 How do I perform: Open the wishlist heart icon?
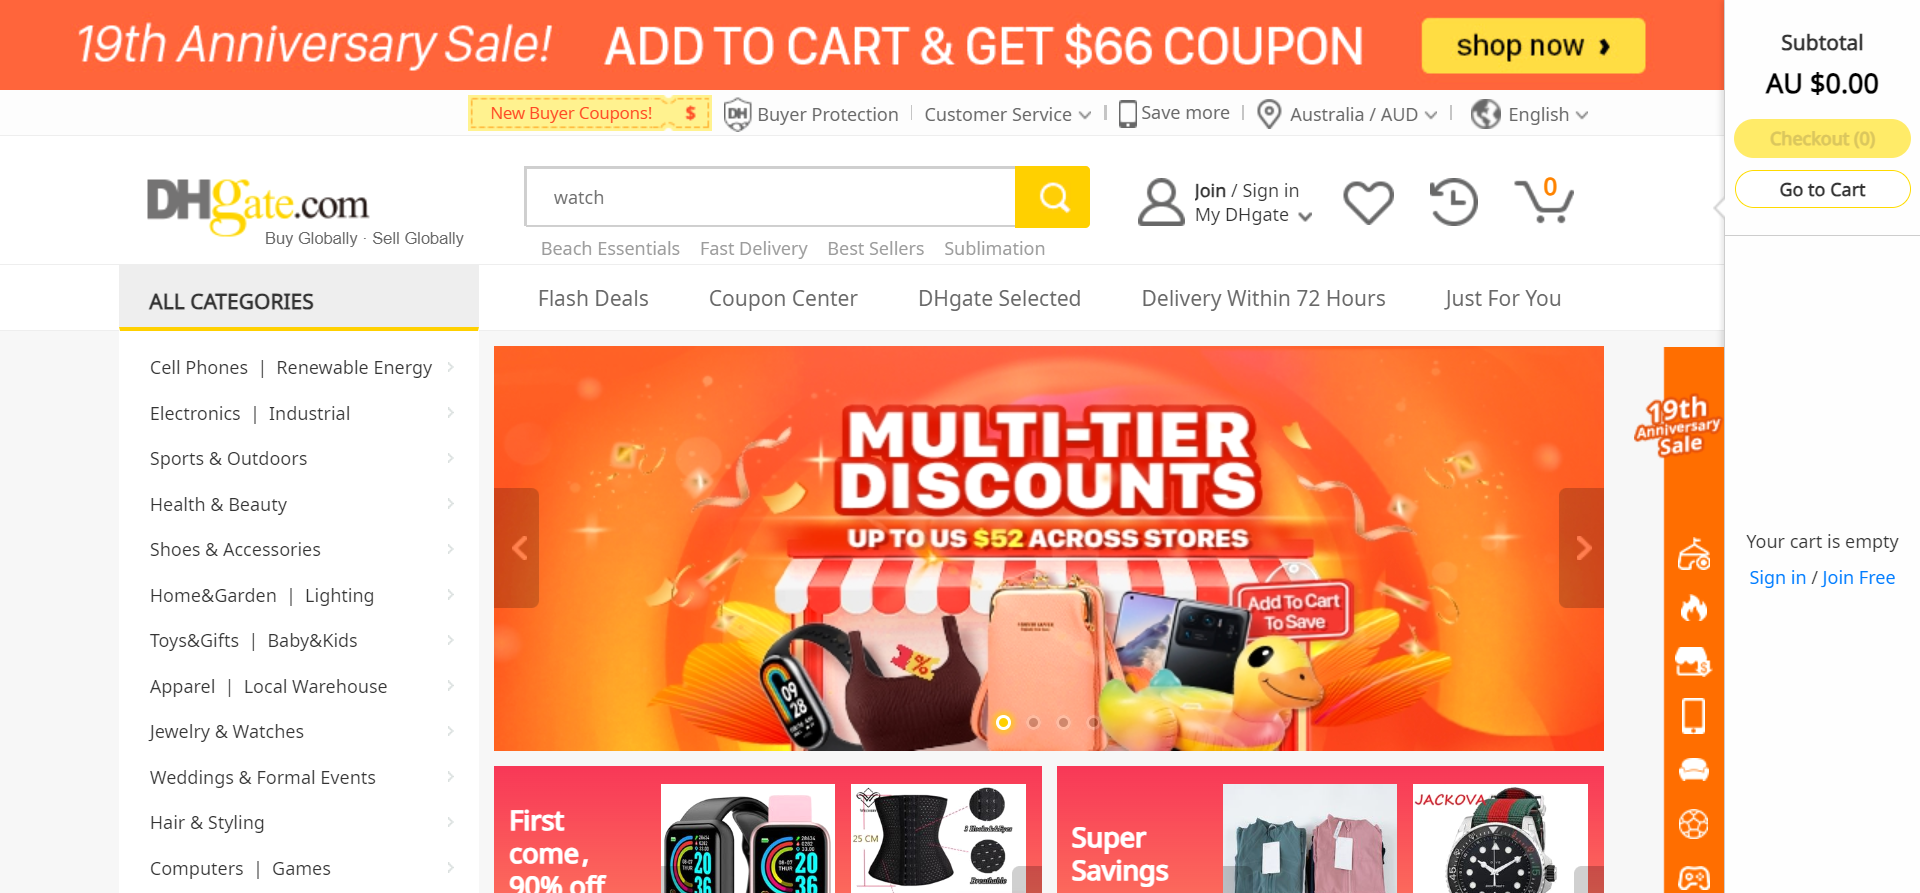pos(1368,202)
